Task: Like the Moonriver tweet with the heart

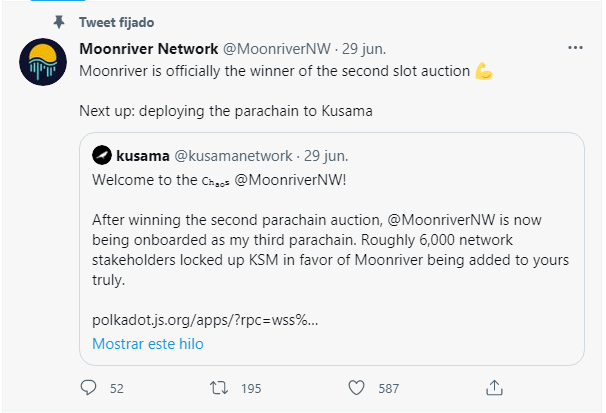Action: pyautogui.click(x=356, y=387)
